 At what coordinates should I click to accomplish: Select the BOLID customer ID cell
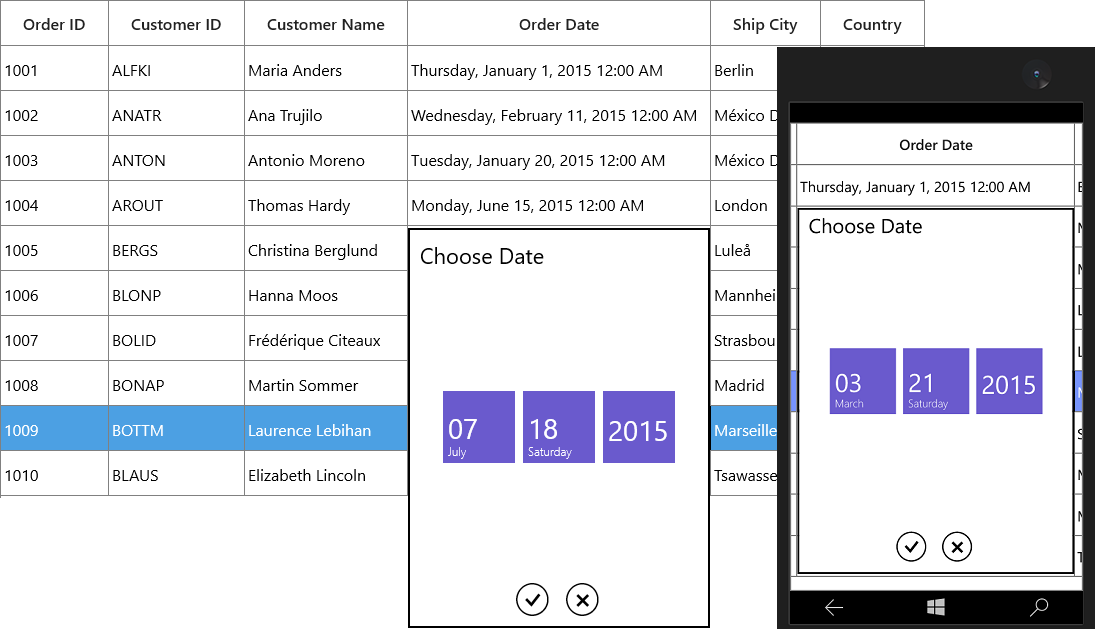176,339
